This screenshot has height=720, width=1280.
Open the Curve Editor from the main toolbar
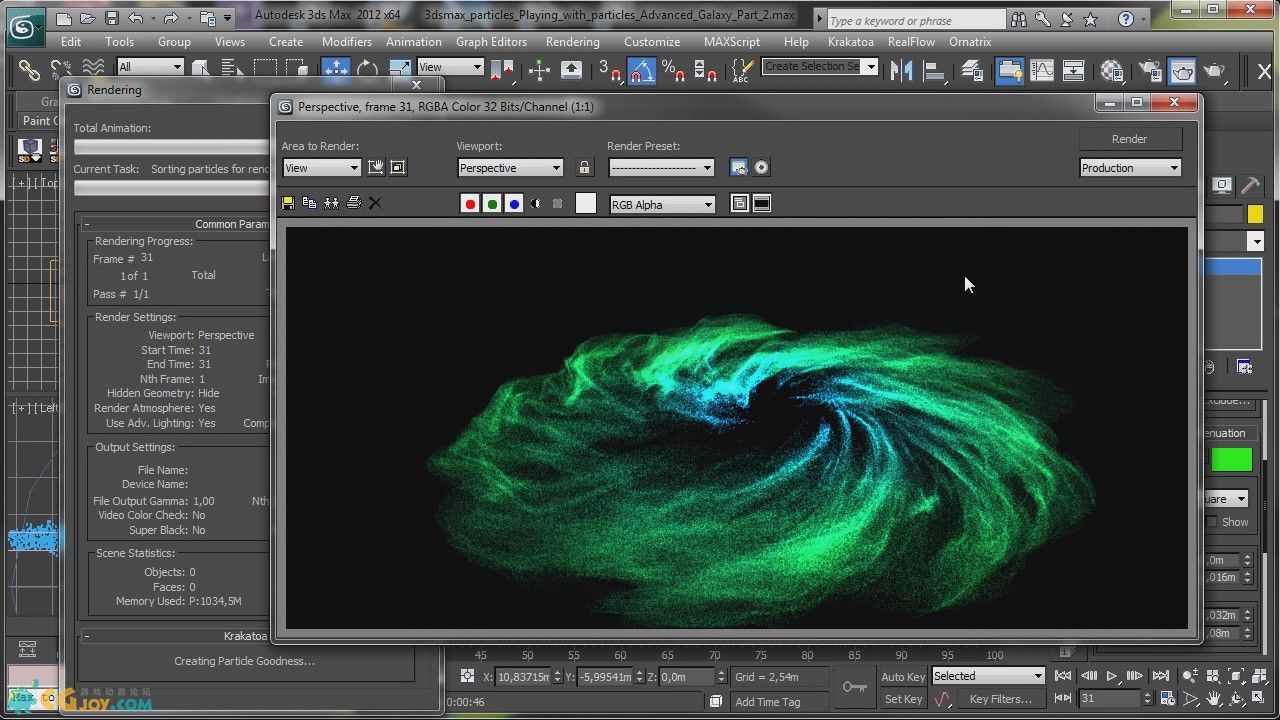[1042, 70]
